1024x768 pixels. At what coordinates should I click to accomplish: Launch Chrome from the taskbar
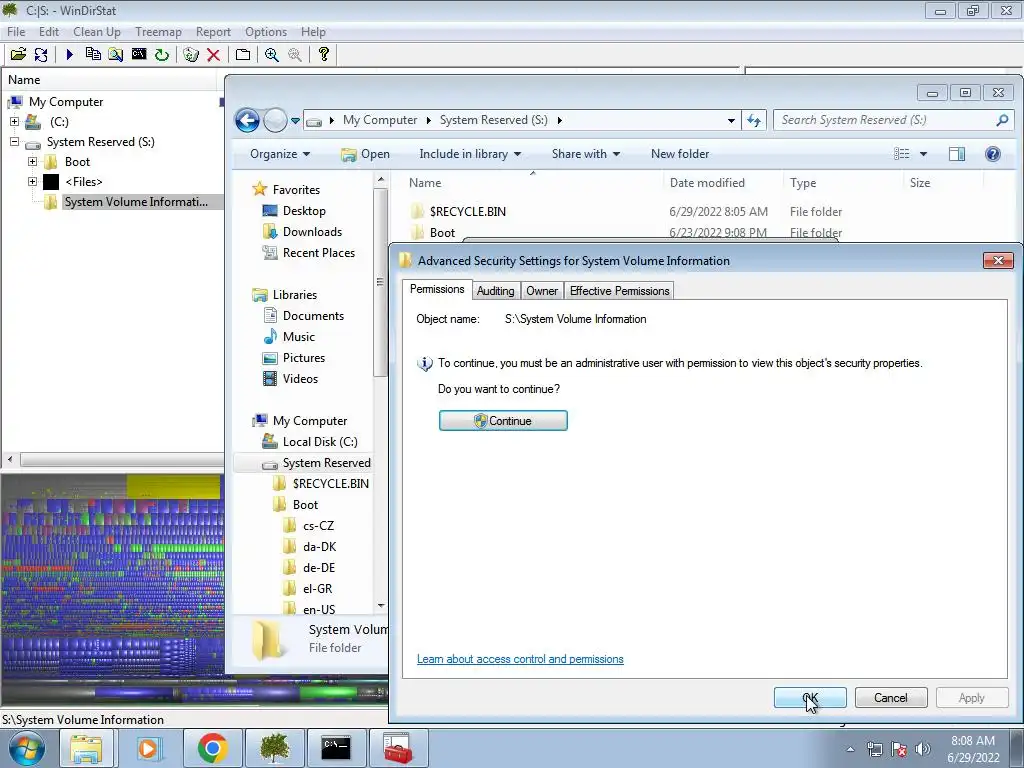tap(212, 748)
